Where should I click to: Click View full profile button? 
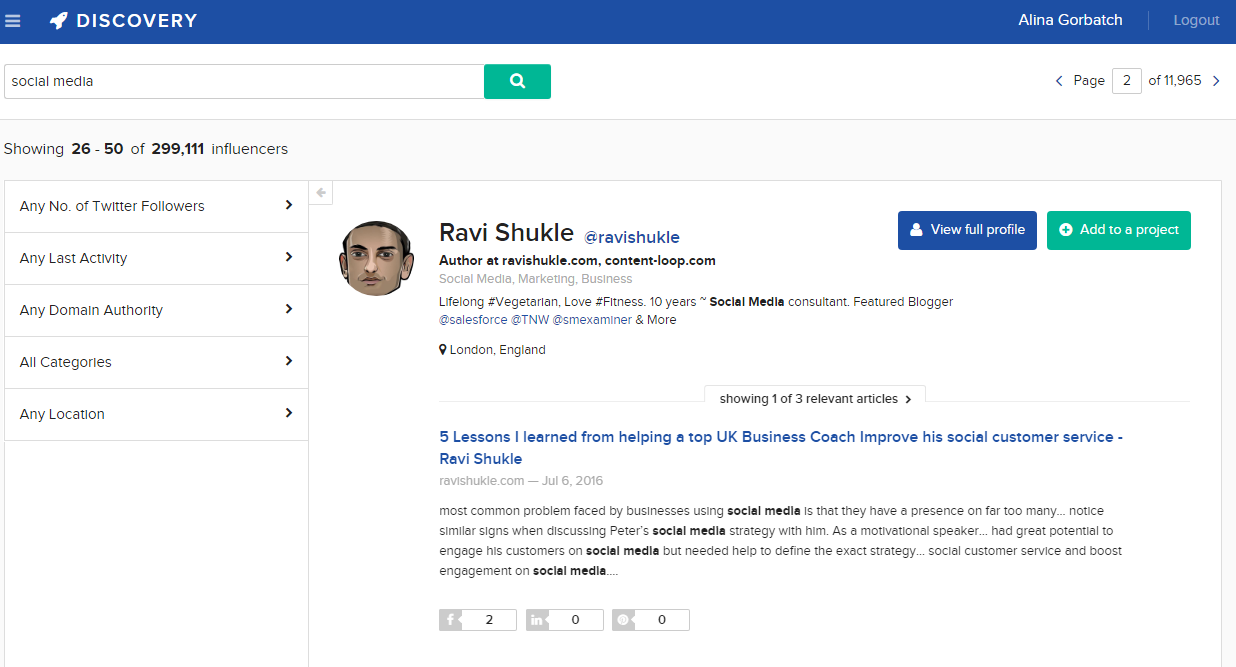[x=967, y=230]
